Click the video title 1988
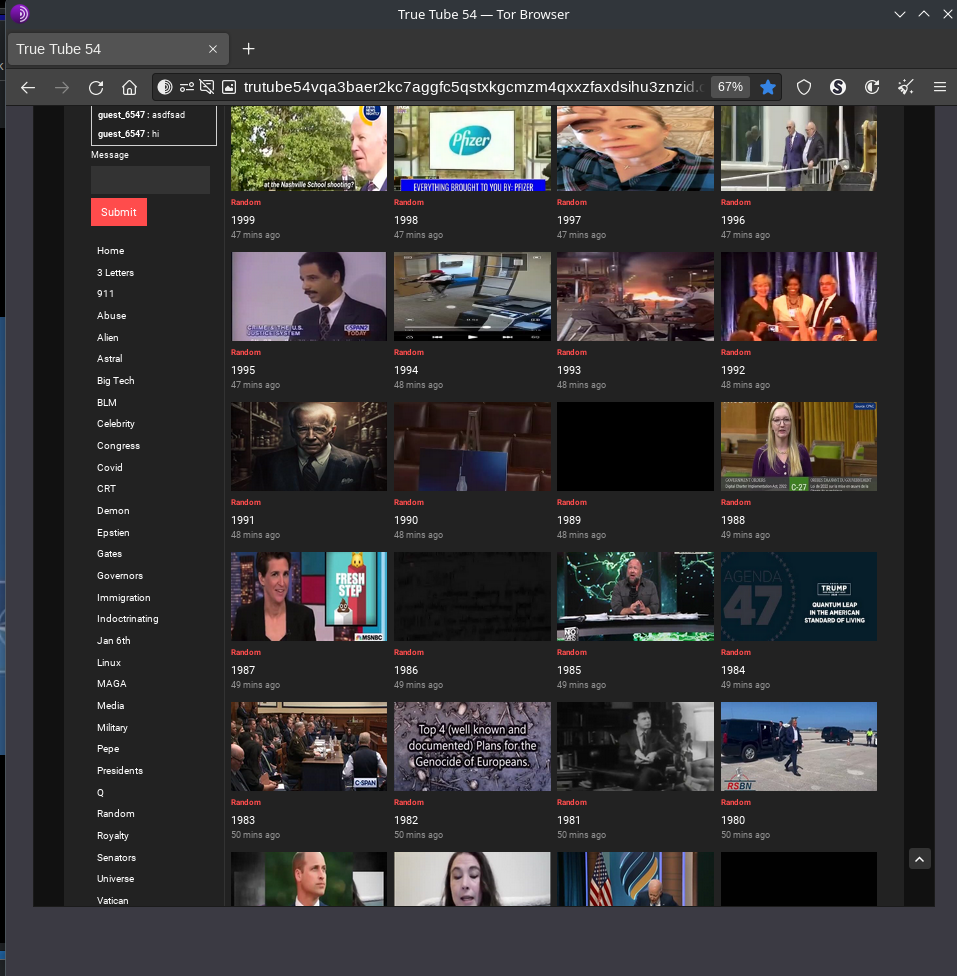Viewport: 957px width, 976px height. click(733, 520)
